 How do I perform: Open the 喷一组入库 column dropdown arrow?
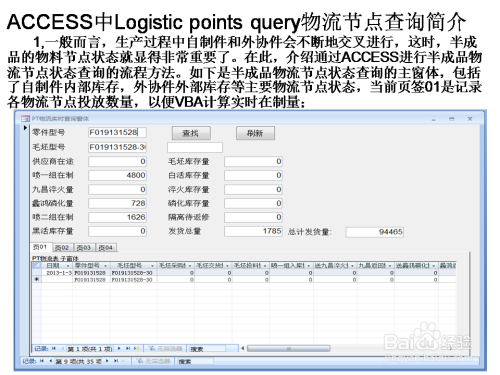pyautogui.click(x=309, y=266)
